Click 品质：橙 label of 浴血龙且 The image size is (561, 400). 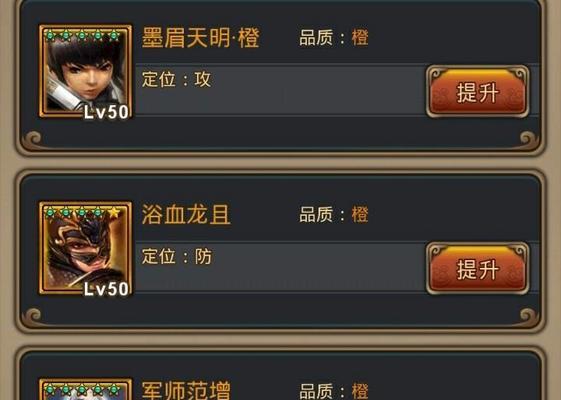tap(334, 214)
